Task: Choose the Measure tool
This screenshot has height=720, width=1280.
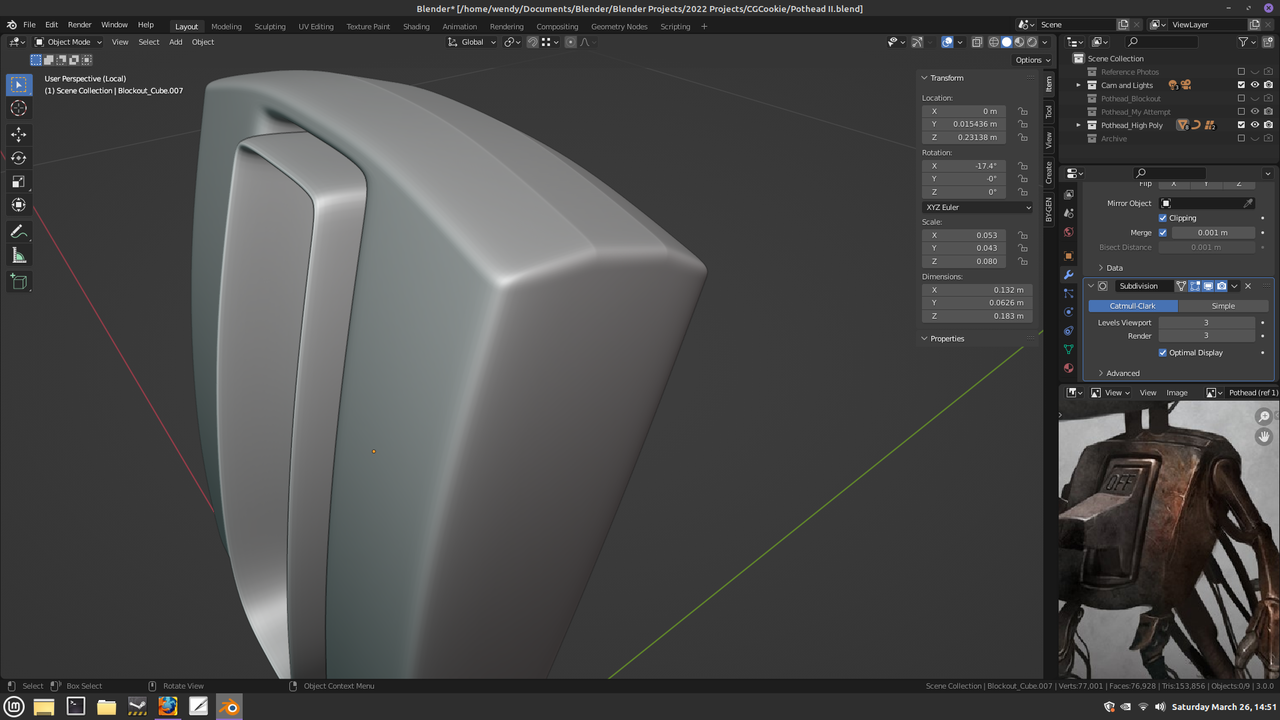Action: coord(19,256)
